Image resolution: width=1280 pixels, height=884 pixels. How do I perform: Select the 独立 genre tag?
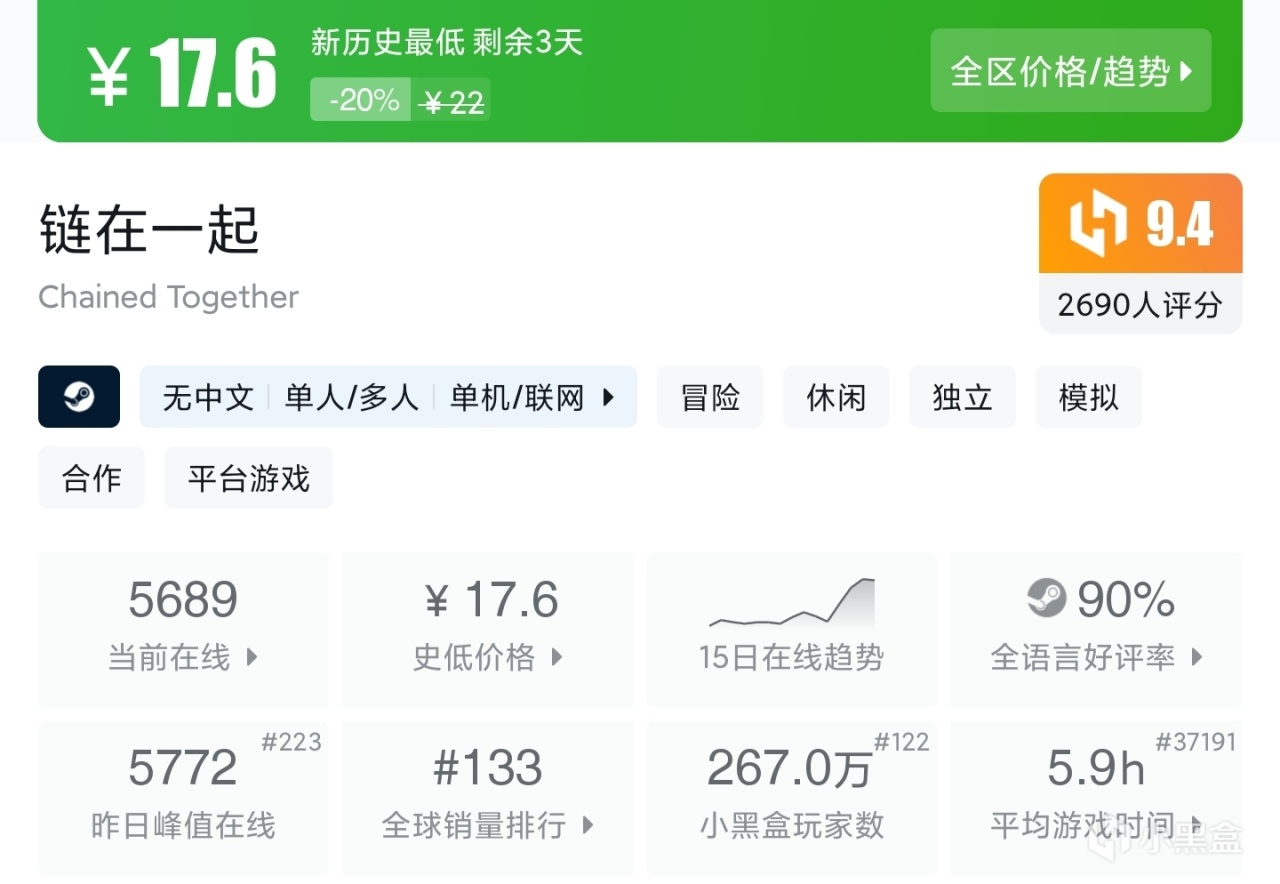coord(962,397)
